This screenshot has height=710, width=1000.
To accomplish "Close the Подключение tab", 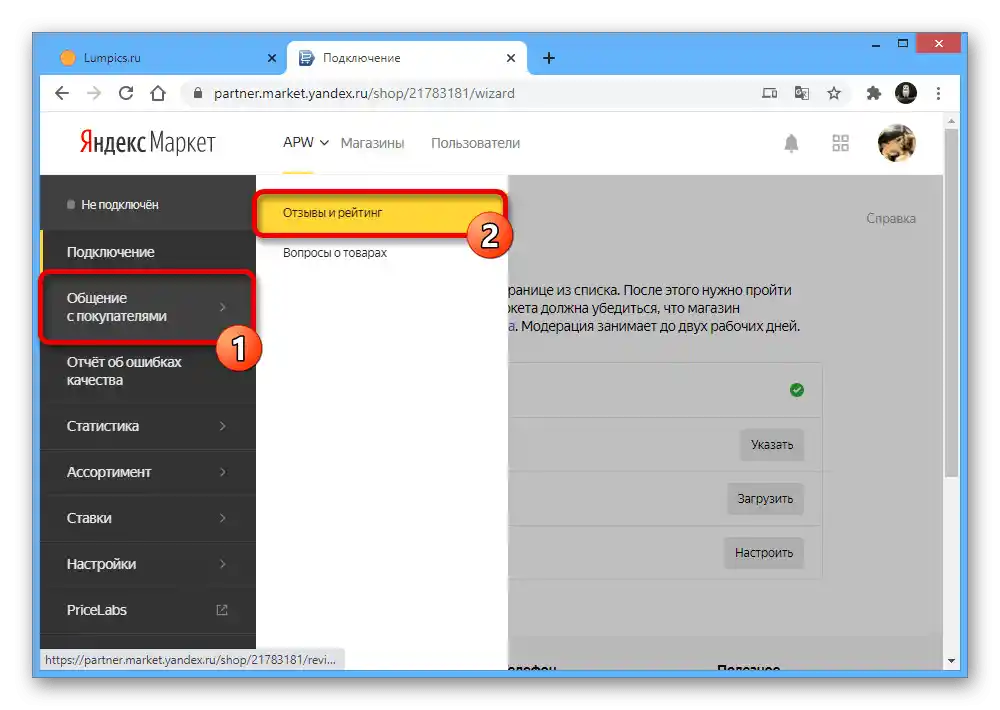I will click(511, 58).
